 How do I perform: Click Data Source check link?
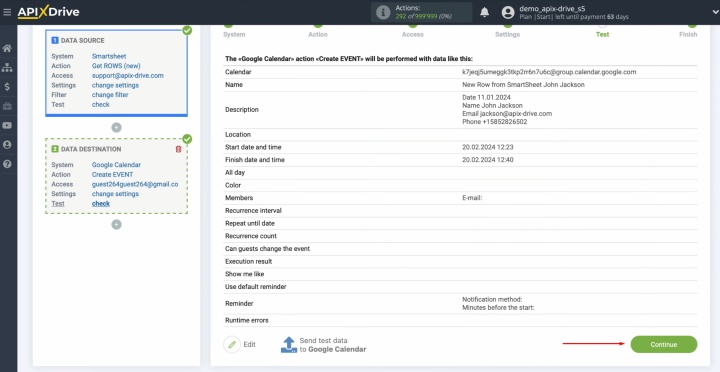point(101,105)
